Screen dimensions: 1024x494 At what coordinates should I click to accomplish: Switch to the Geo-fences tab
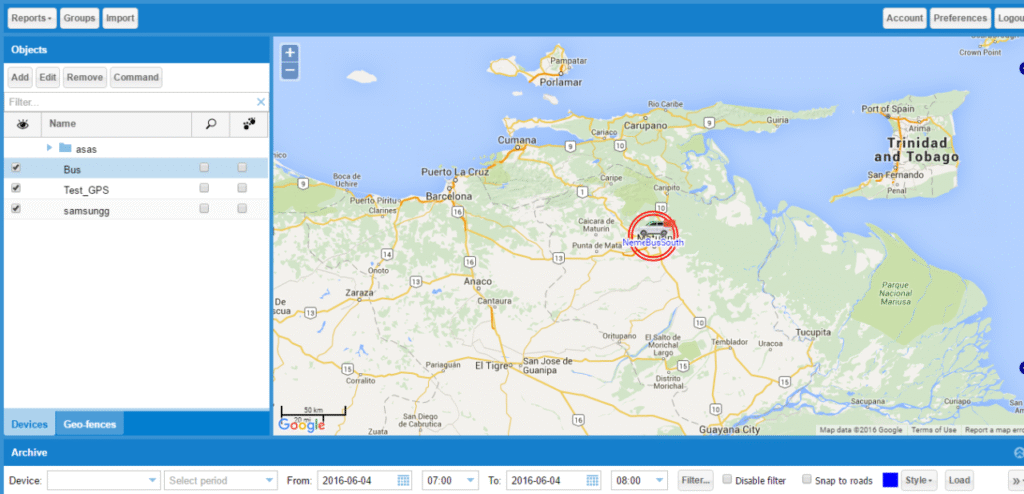90,424
